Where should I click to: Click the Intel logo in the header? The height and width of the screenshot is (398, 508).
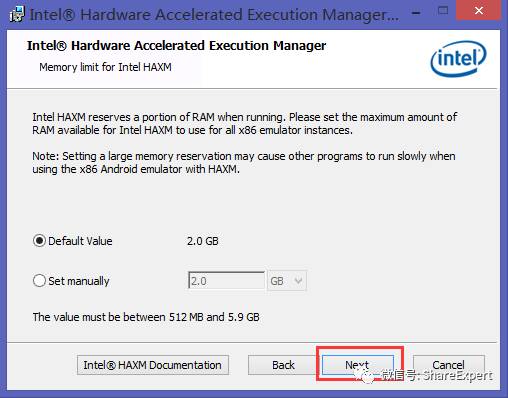(458, 59)
